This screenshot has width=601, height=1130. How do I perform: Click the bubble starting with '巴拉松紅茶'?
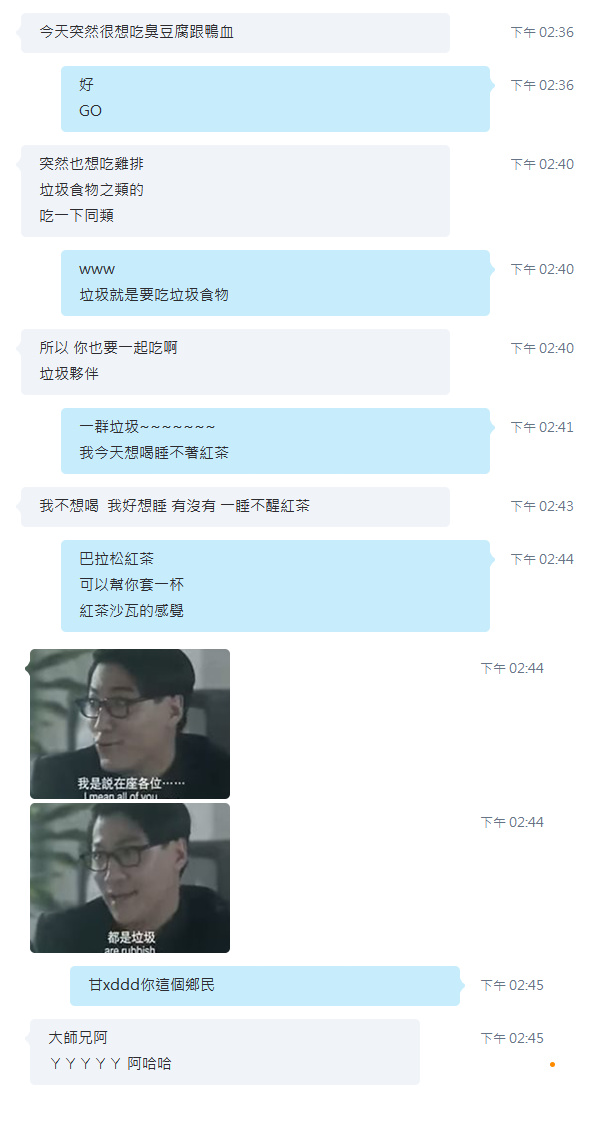coord(275,586)
